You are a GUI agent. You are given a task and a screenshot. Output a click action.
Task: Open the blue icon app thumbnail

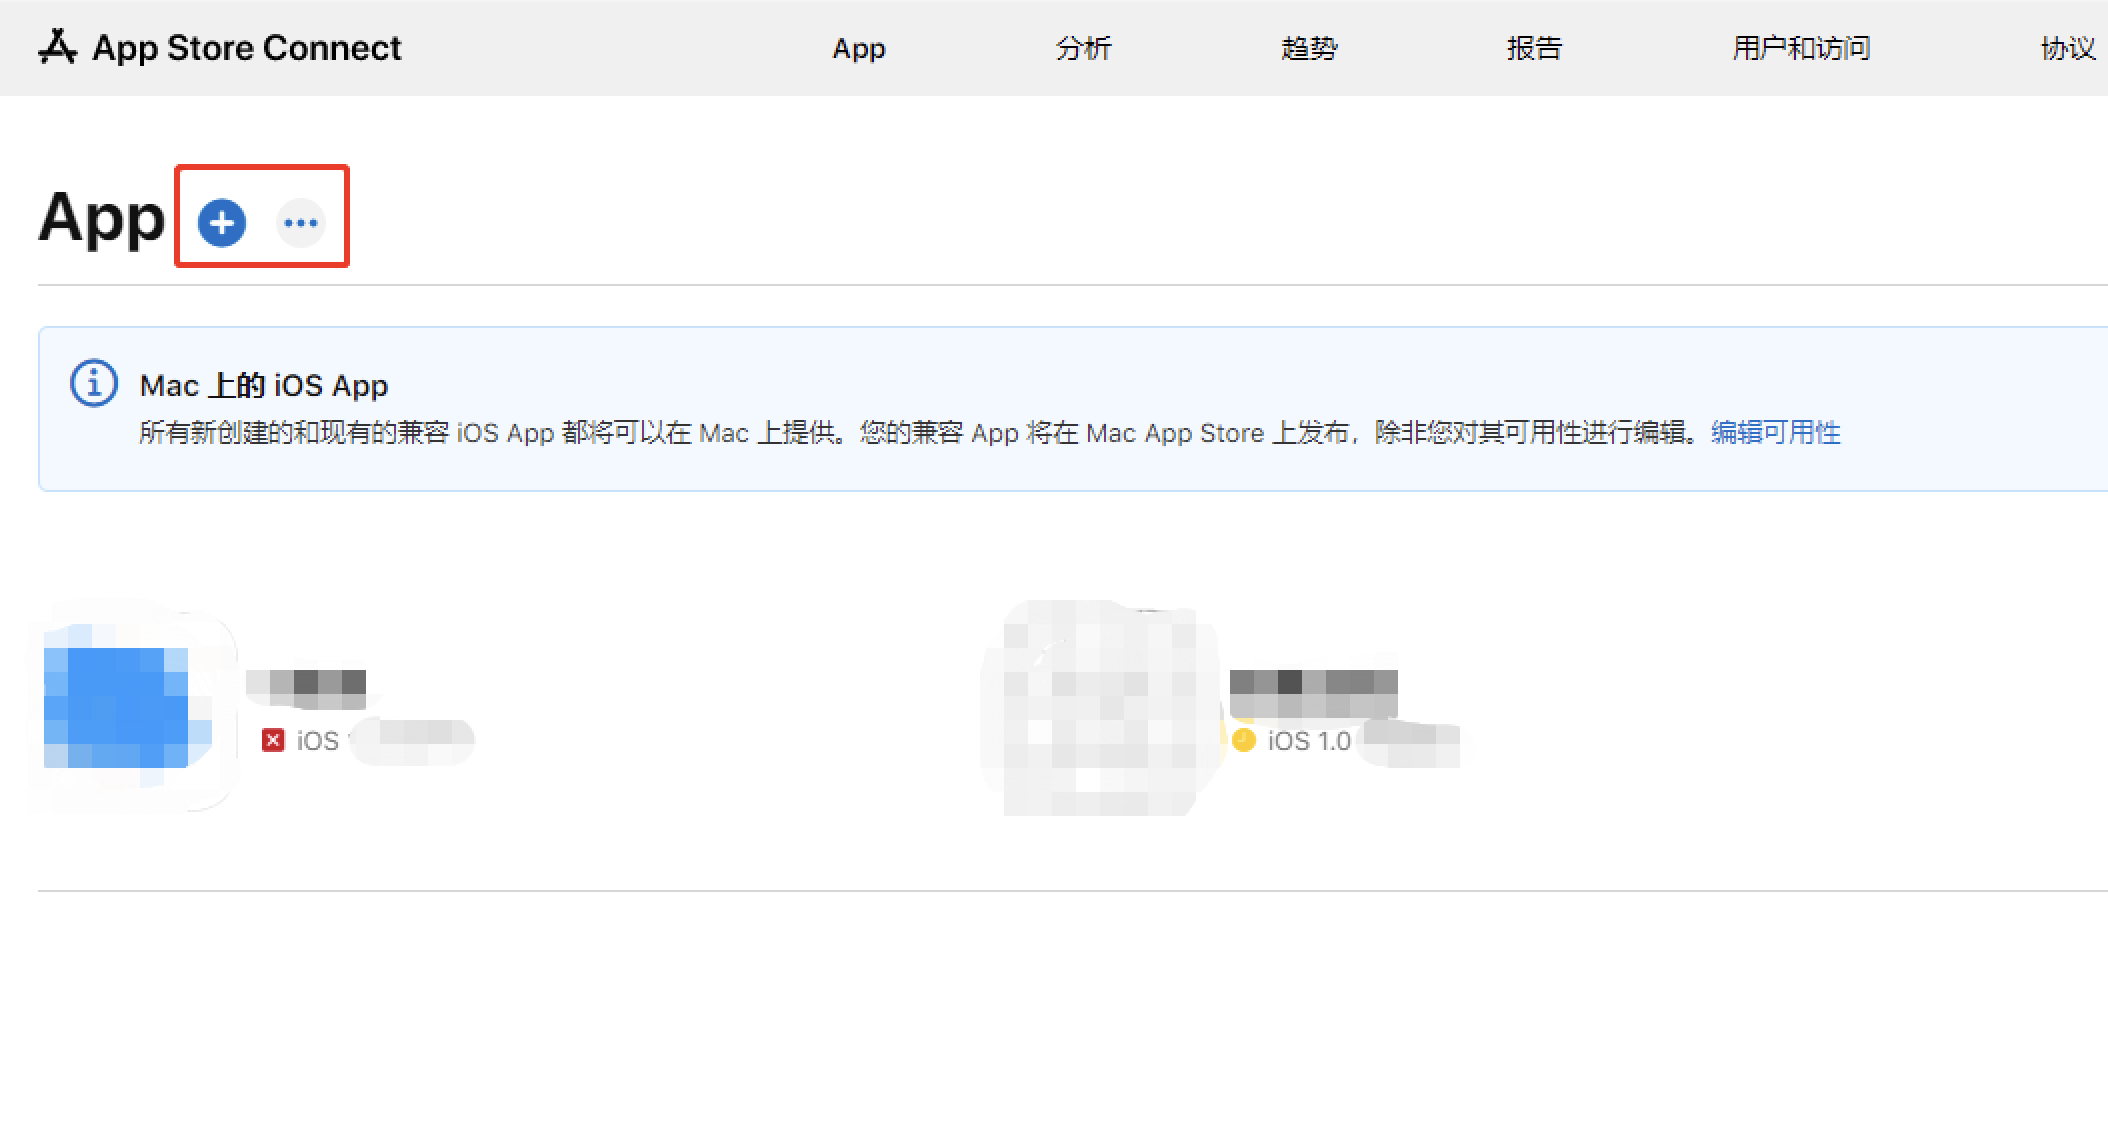(127, 708)
